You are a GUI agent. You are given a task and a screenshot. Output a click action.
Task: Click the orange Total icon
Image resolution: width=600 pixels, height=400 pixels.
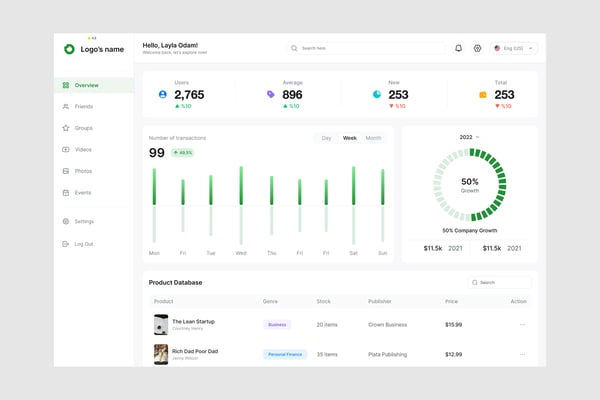(483, 95)
